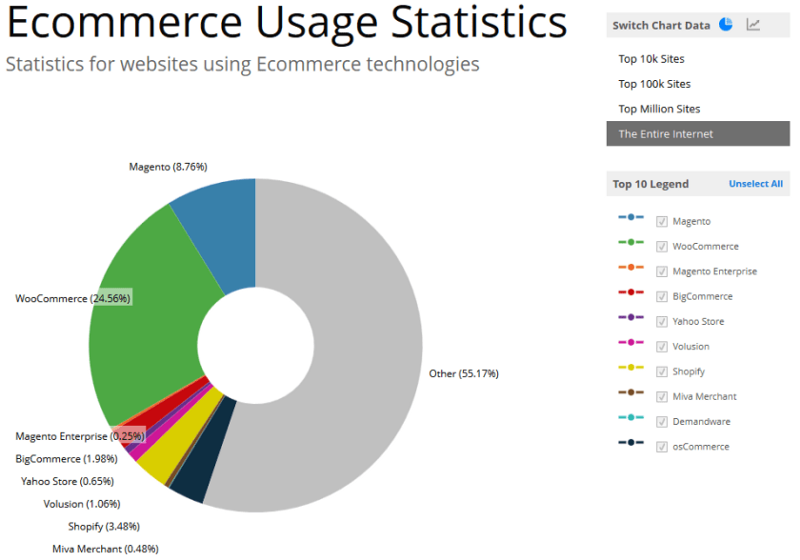
Task: Click the pink Volusion legend marker
Action: point(631,342)
